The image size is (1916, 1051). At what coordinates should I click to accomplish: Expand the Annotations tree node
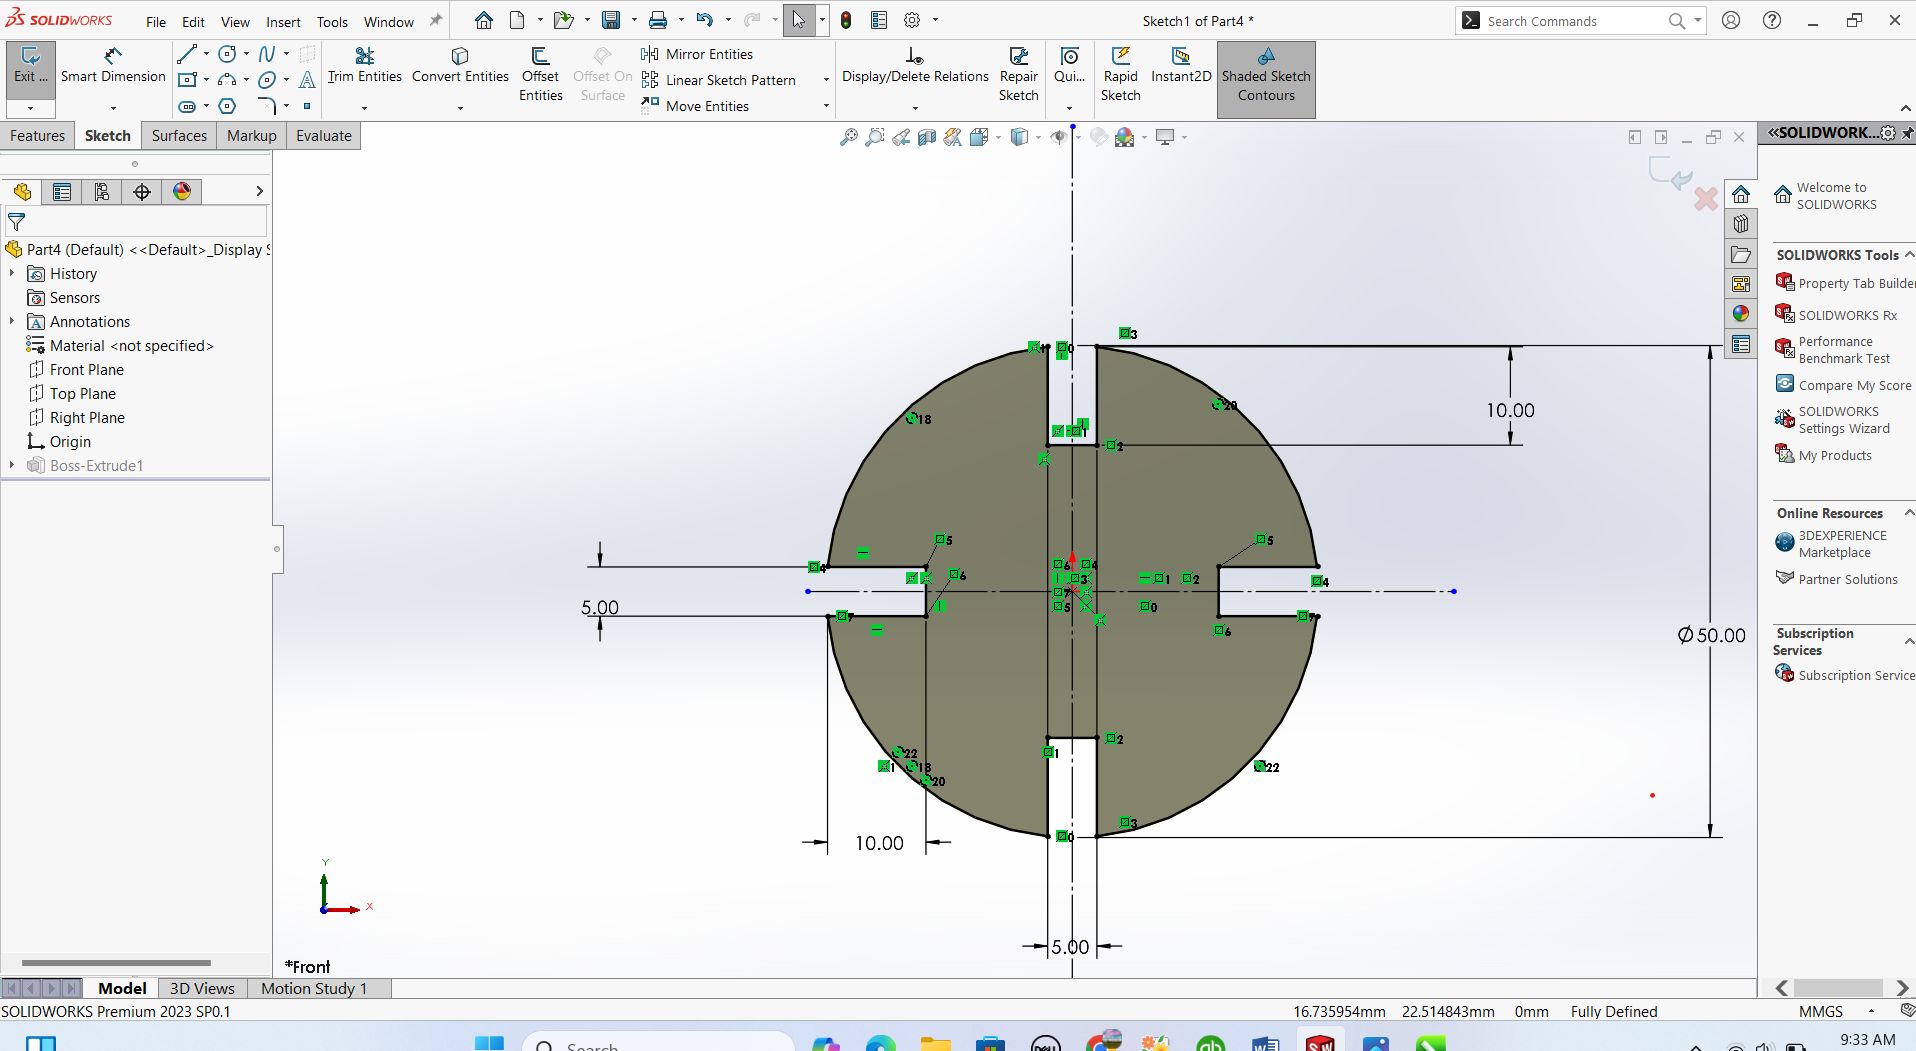point(12,321)
